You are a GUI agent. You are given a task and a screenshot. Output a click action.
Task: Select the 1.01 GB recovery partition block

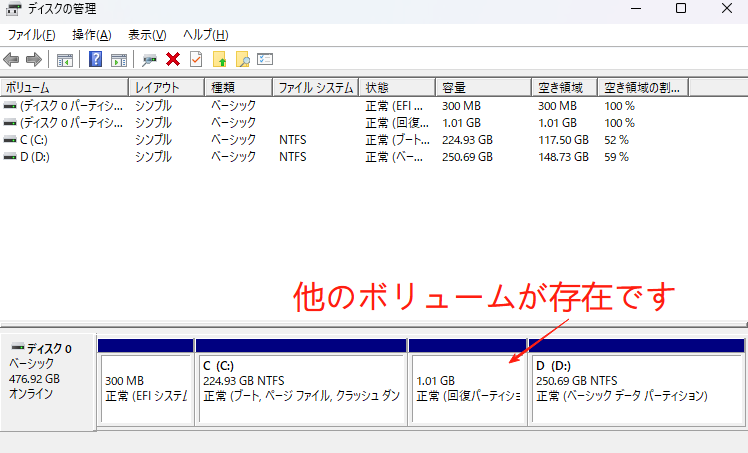467,387
